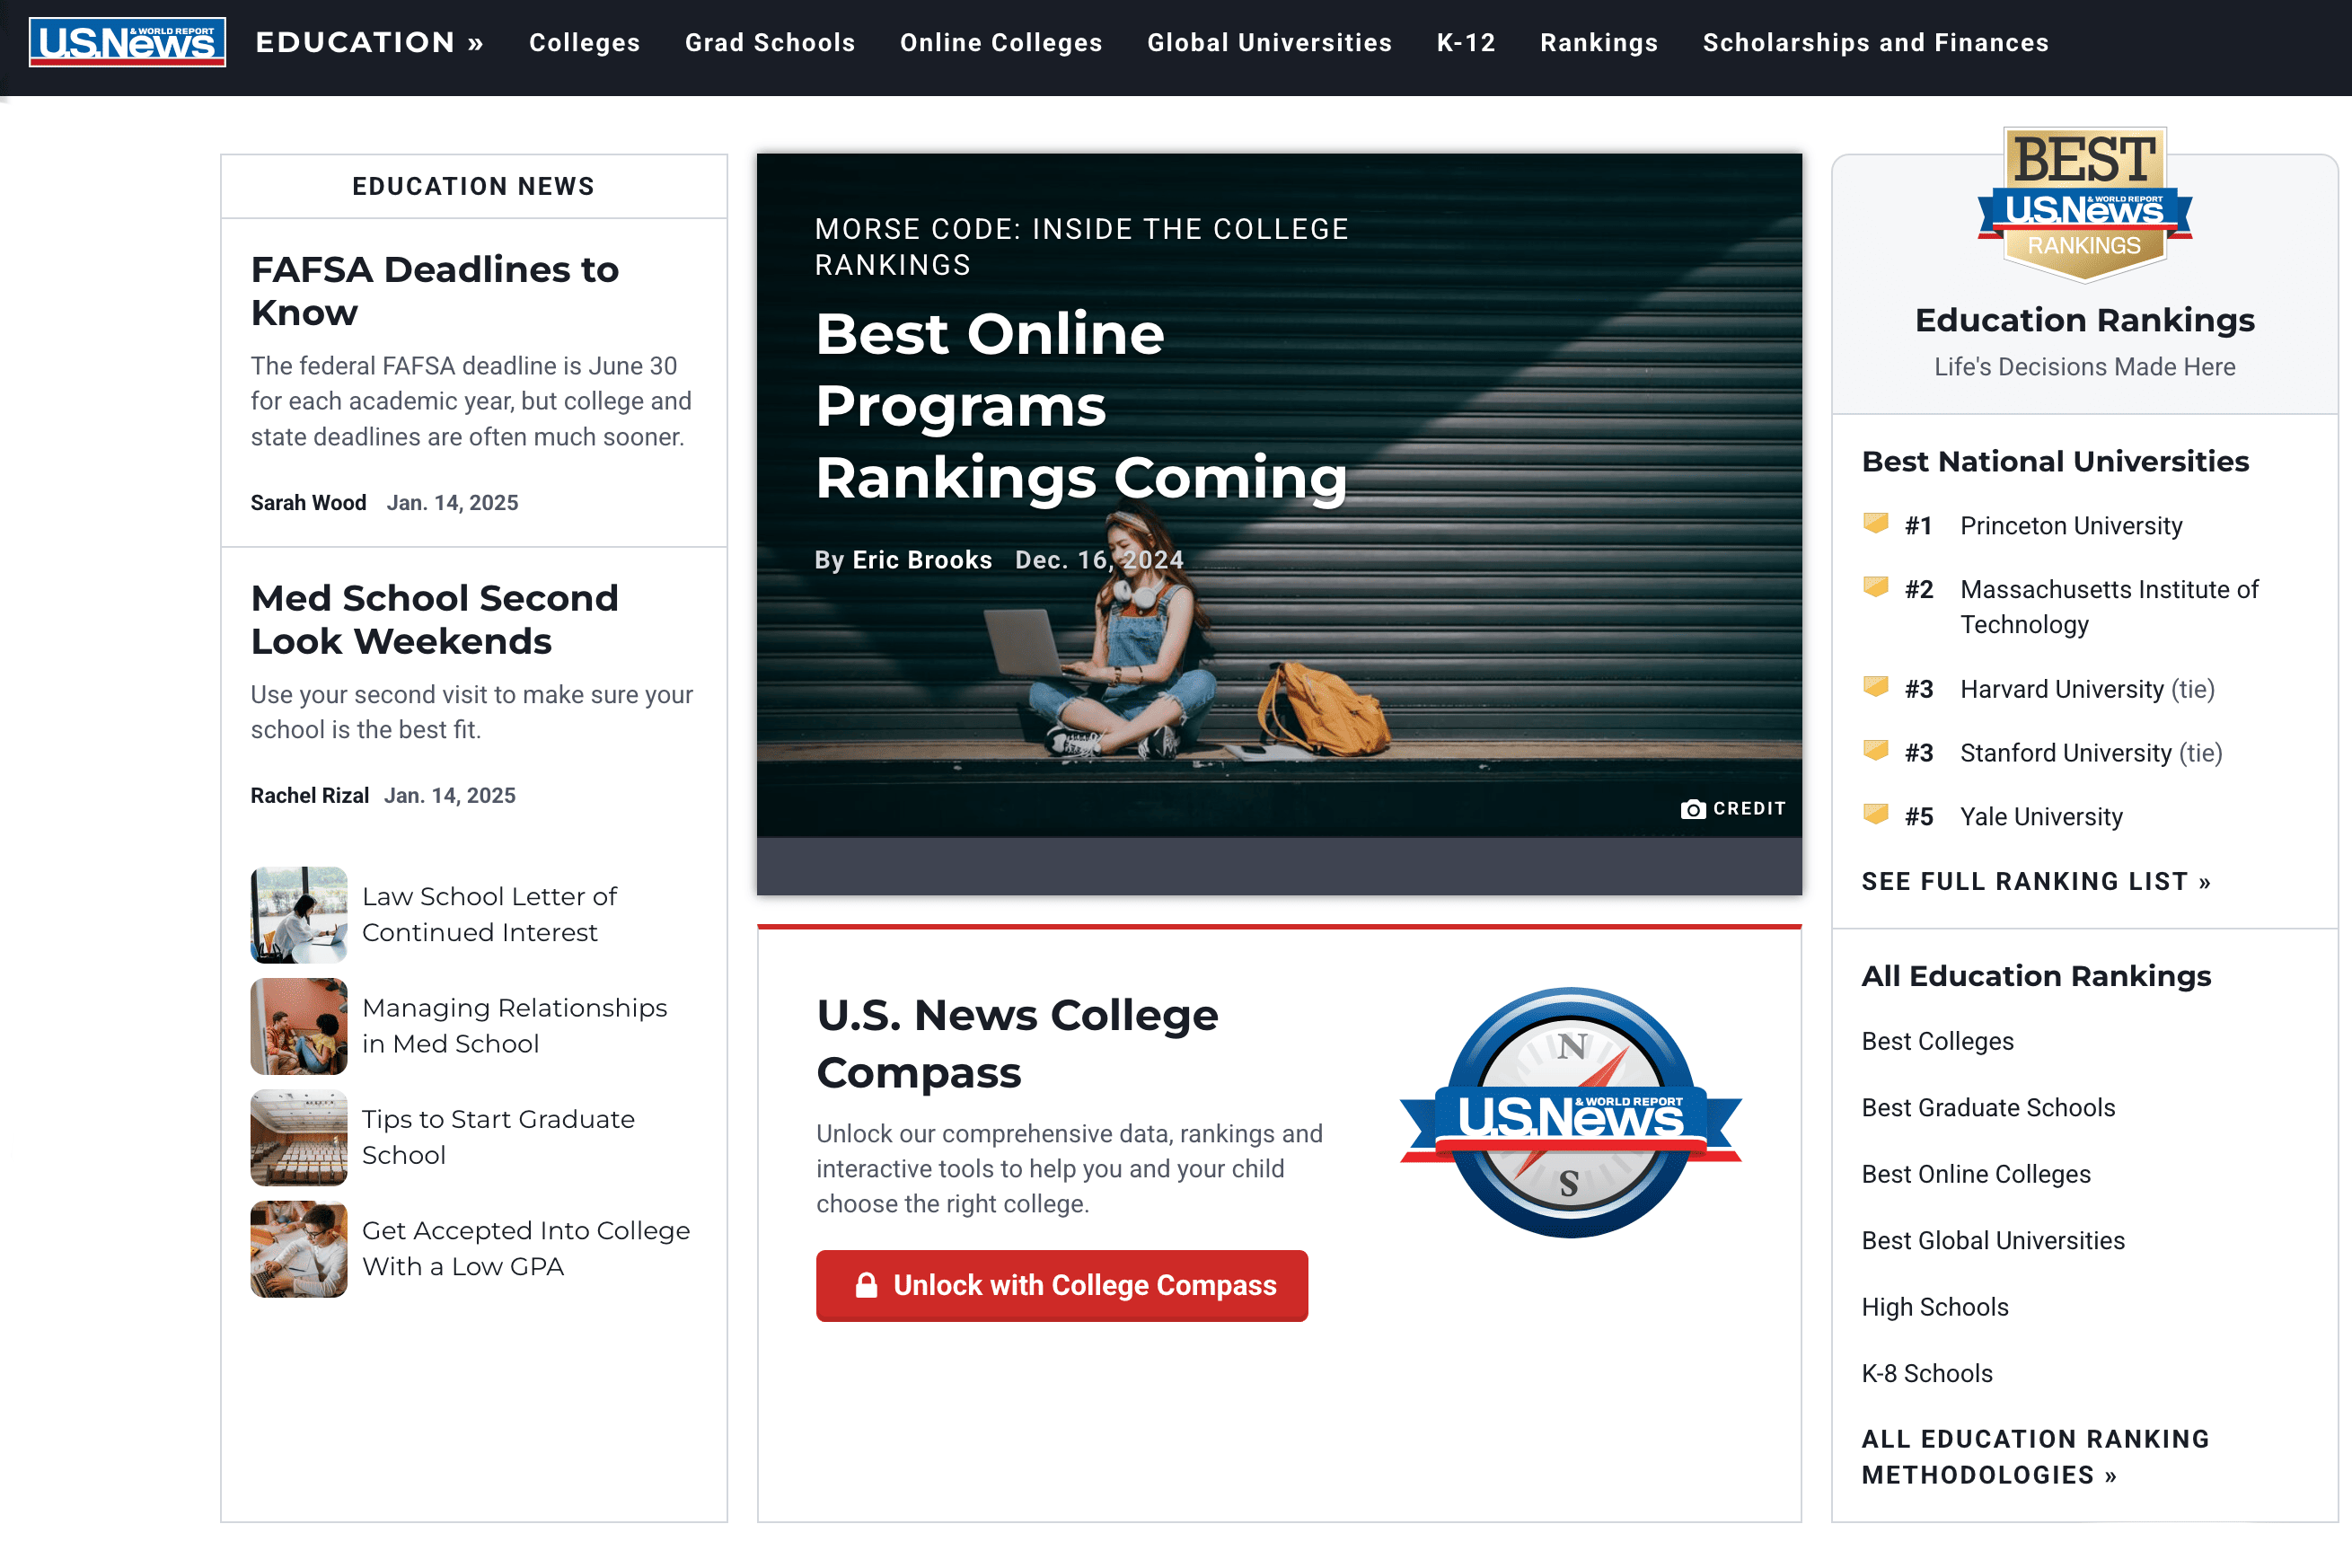Open Best Graduate Schools rankings link

click(x=1988, y=1108)
